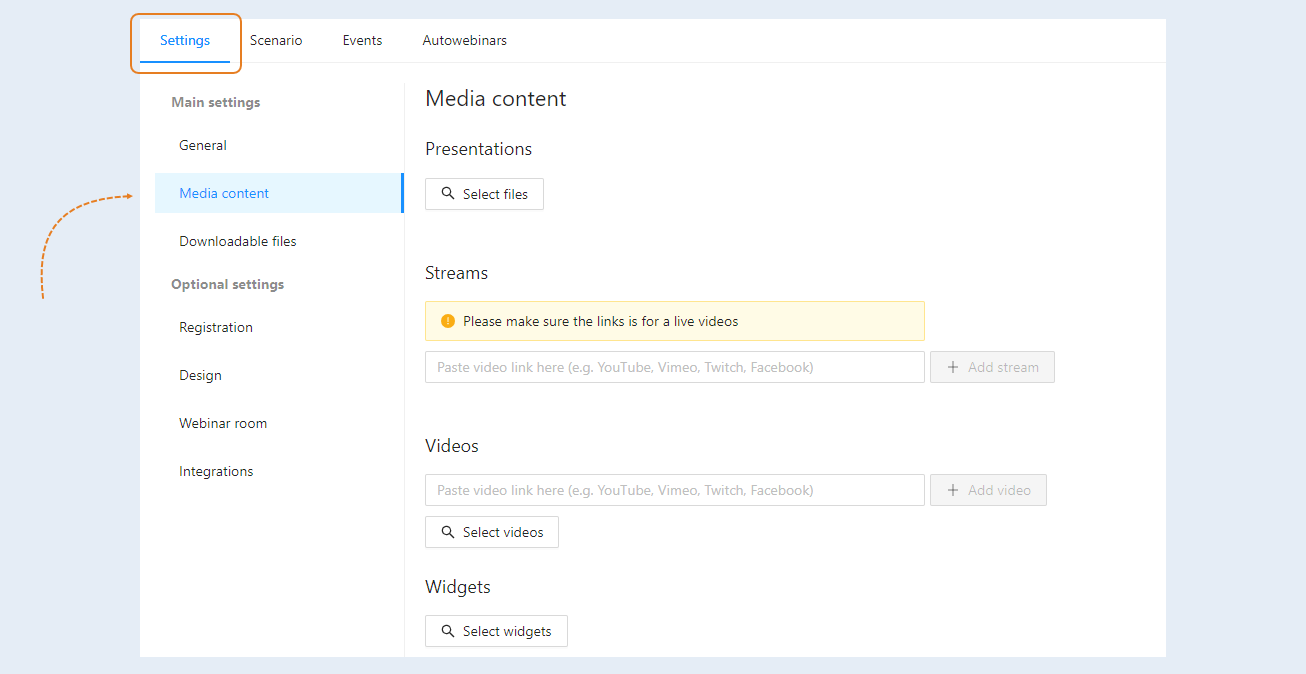
Task: Click the Select videos button
Action: [x=491, y=532]
